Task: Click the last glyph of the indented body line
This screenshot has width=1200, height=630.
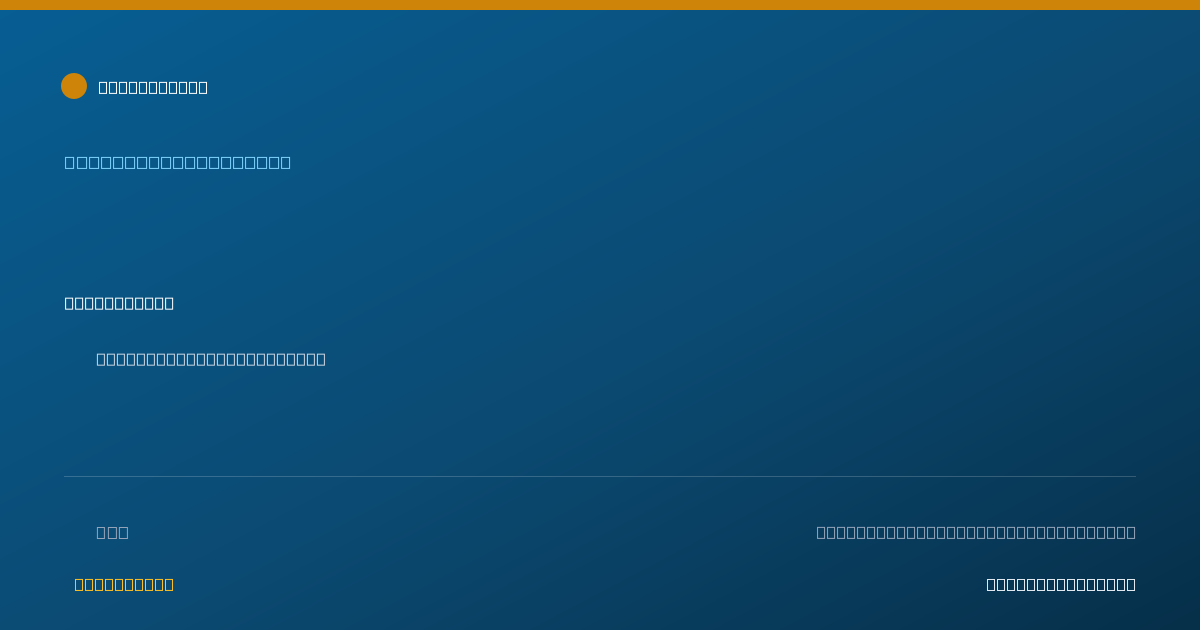Action: tap(321, 359)
